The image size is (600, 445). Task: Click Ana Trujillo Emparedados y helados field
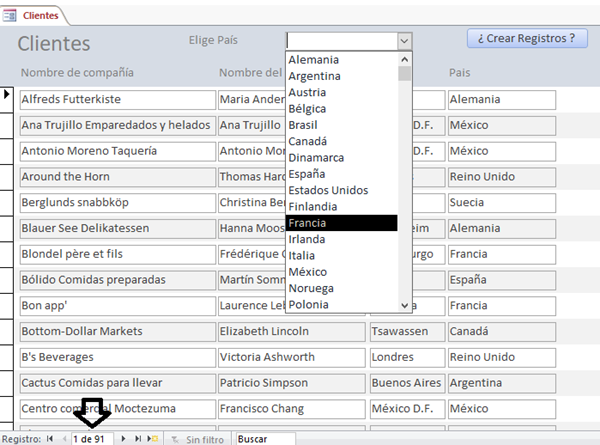coord(117,125)
